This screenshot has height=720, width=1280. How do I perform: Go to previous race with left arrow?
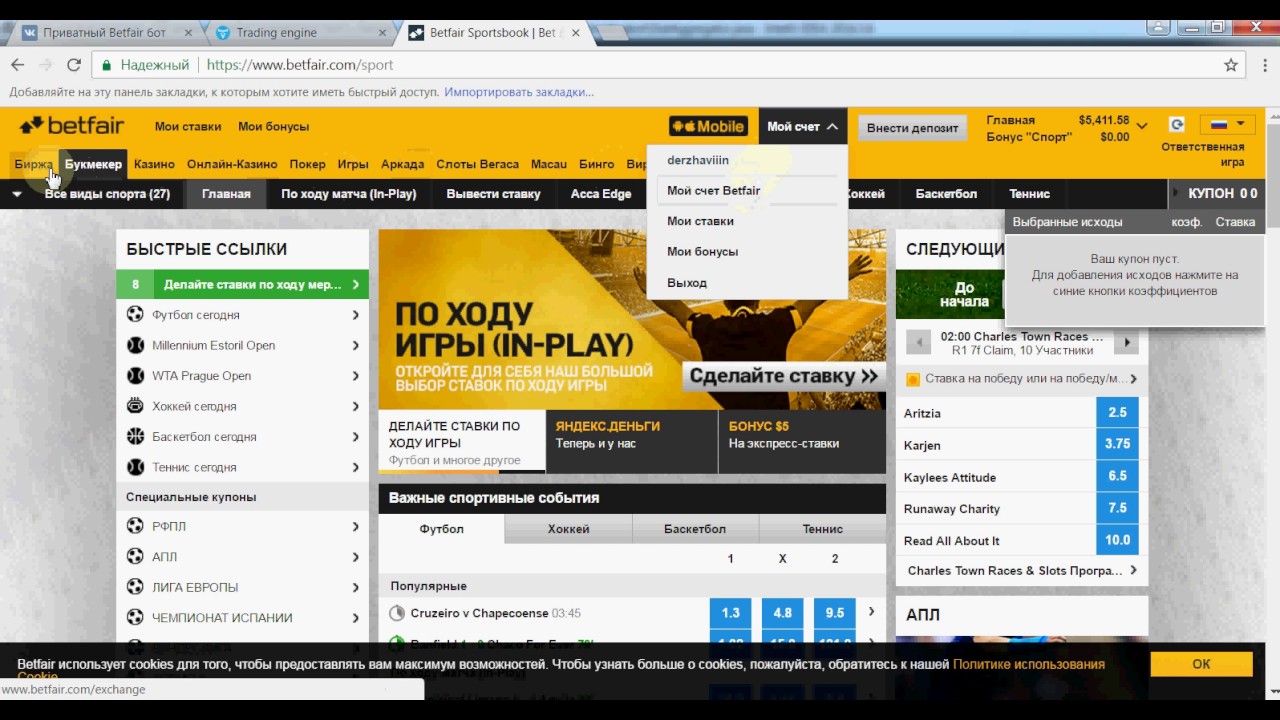pos(918,343)
